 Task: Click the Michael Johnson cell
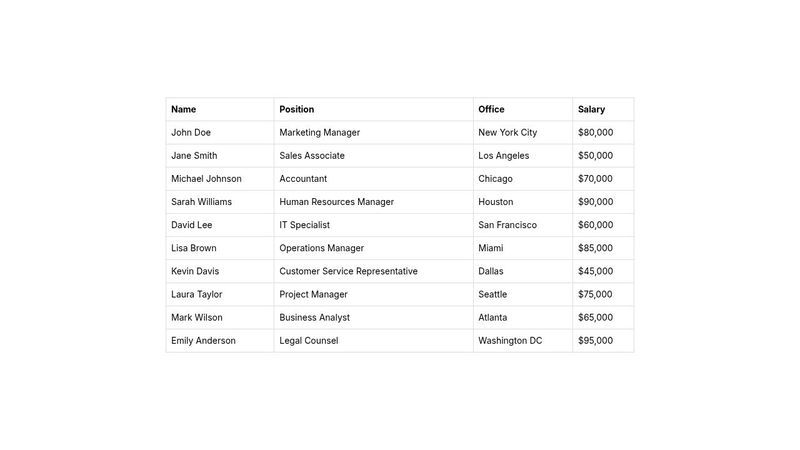206,179
